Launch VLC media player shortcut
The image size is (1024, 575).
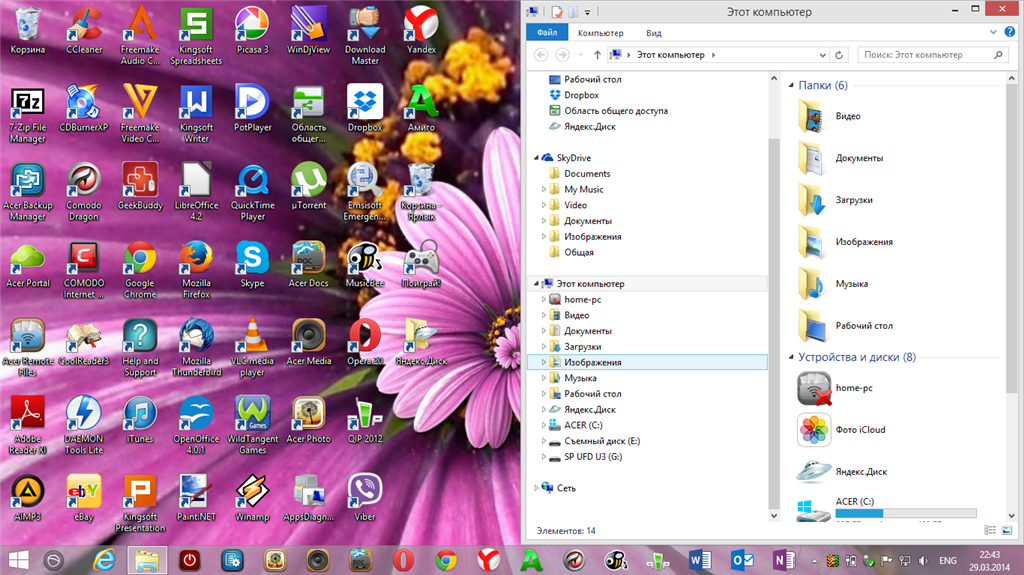[252, 347]
